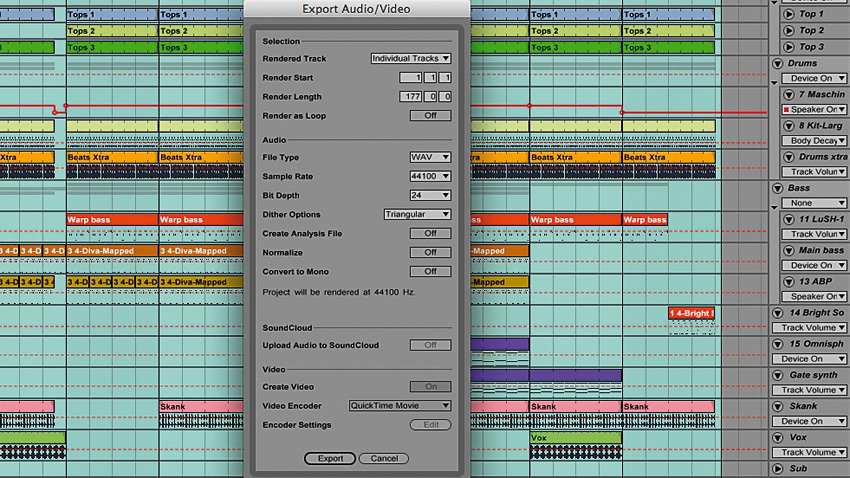The image size is (850, 478).
Task: Unfold the Drums group track
Action: (x=777, y=63)
